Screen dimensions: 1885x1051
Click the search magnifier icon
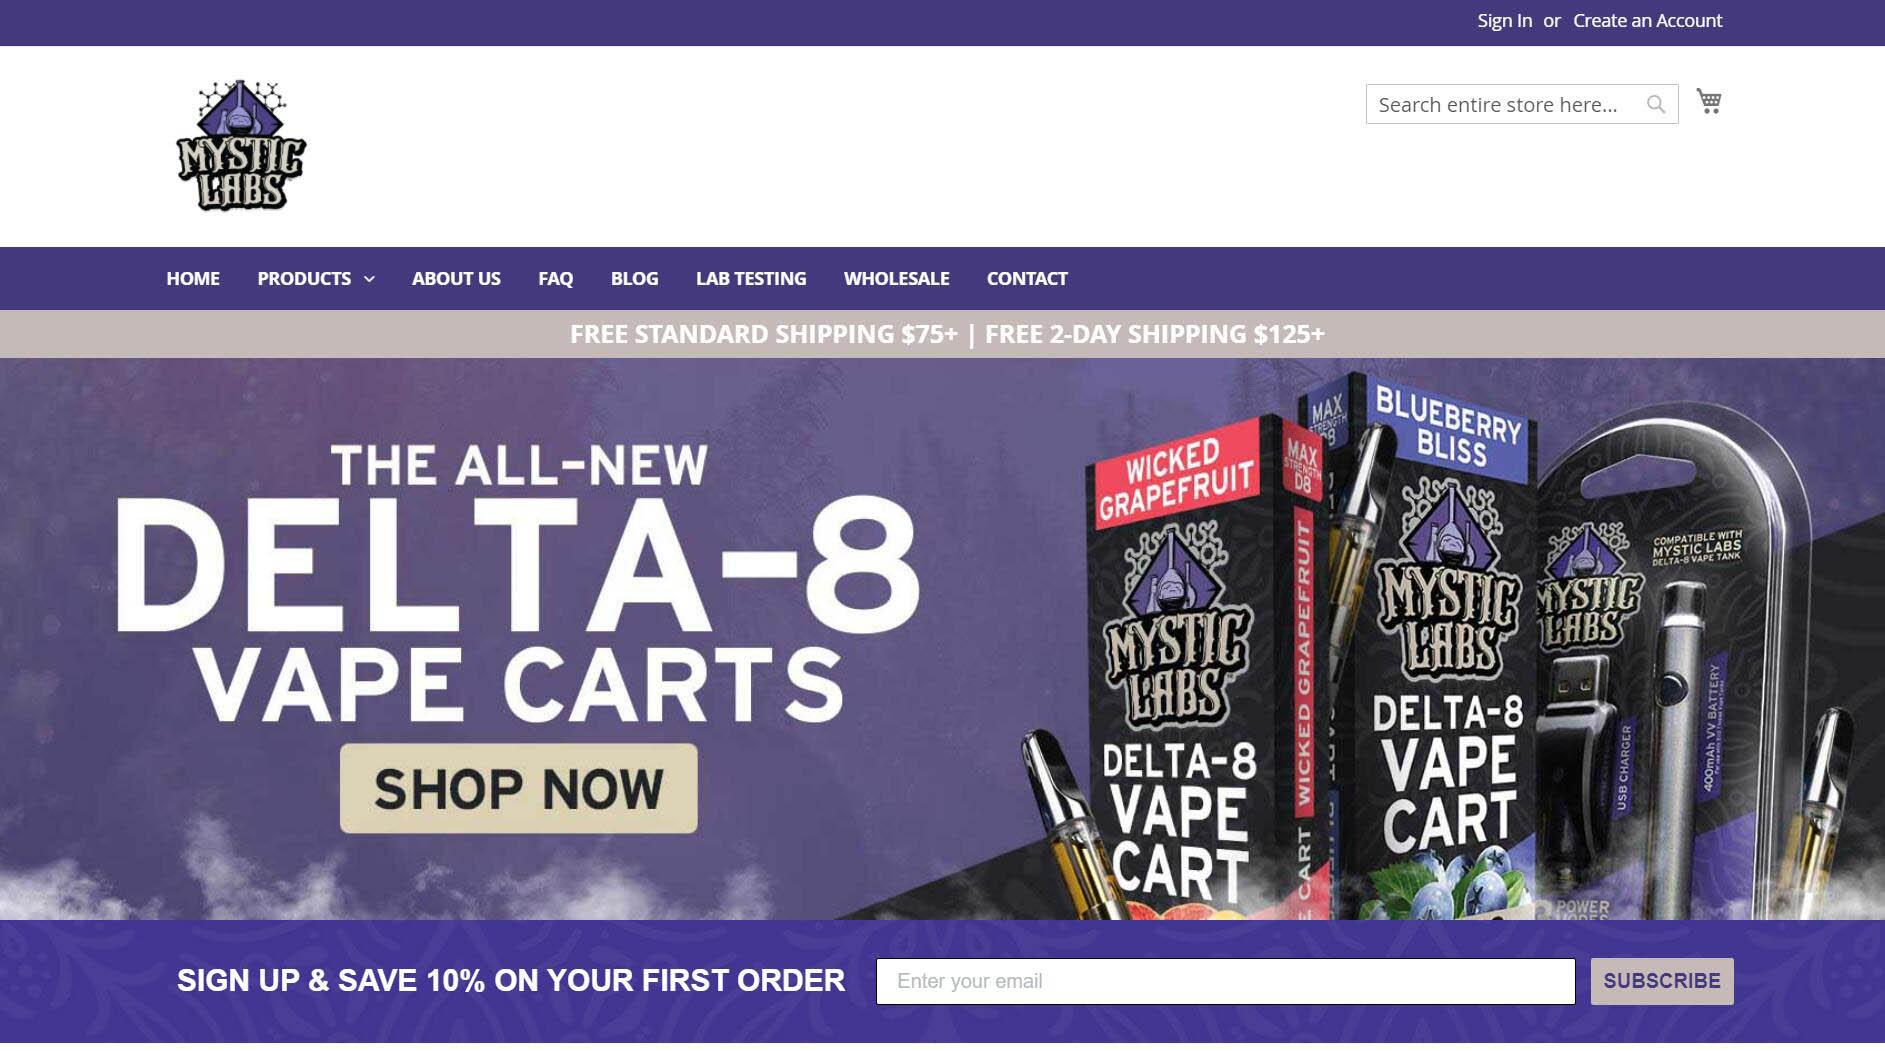[x=1656, y=104]
